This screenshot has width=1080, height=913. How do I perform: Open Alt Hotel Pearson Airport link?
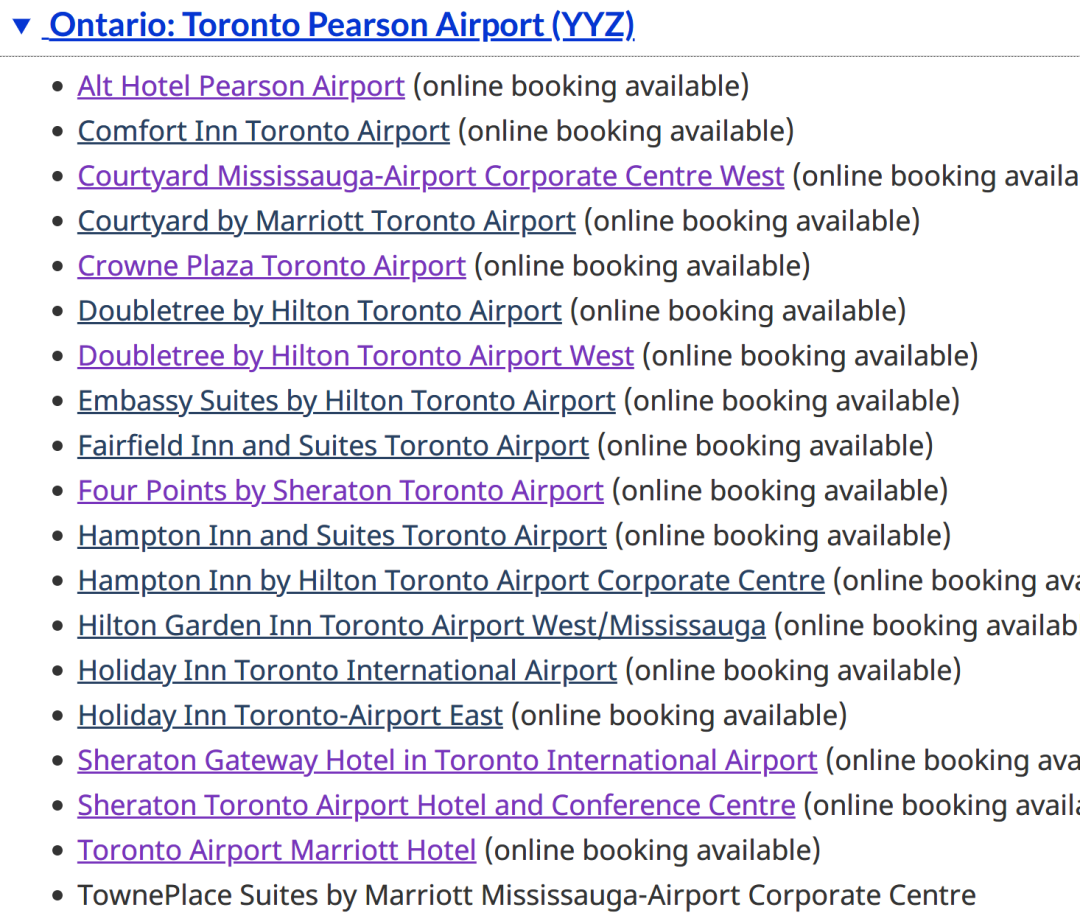tap(241, 87)
